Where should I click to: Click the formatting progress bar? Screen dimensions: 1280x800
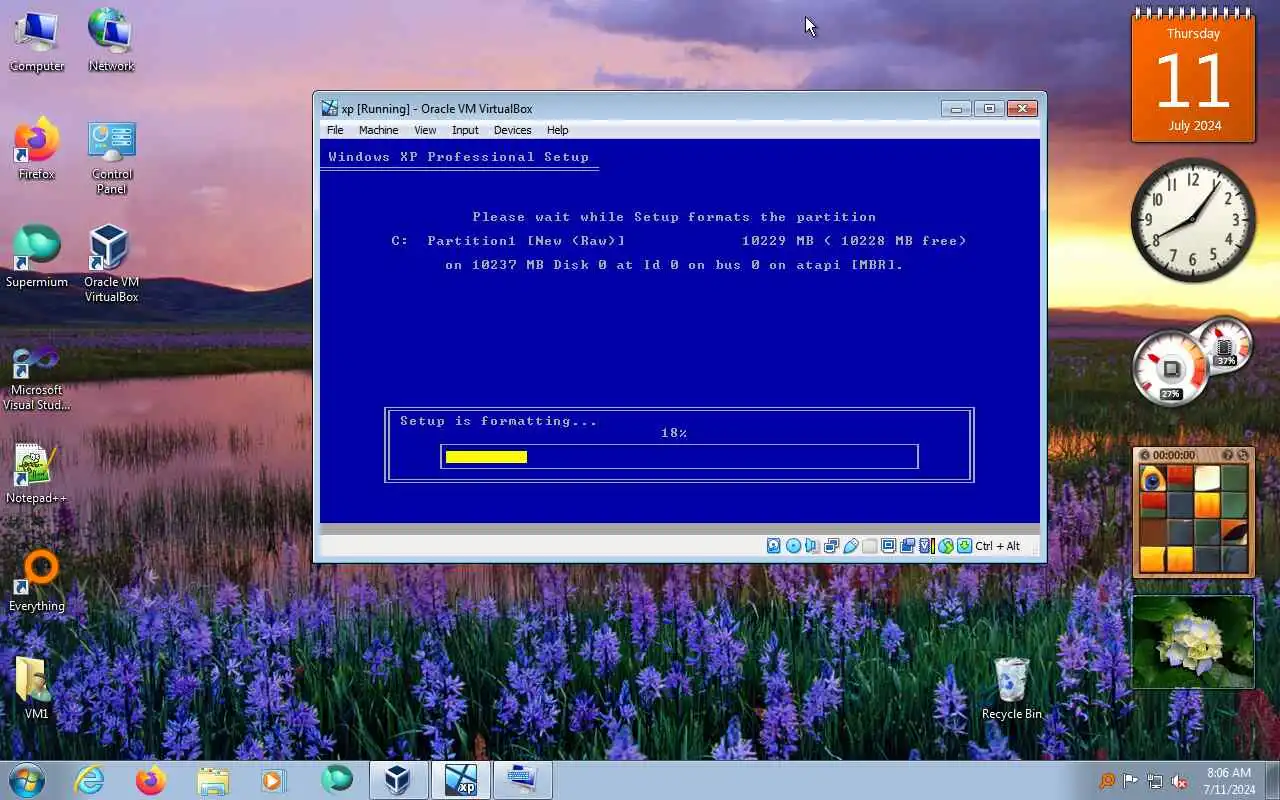[679, 457]
